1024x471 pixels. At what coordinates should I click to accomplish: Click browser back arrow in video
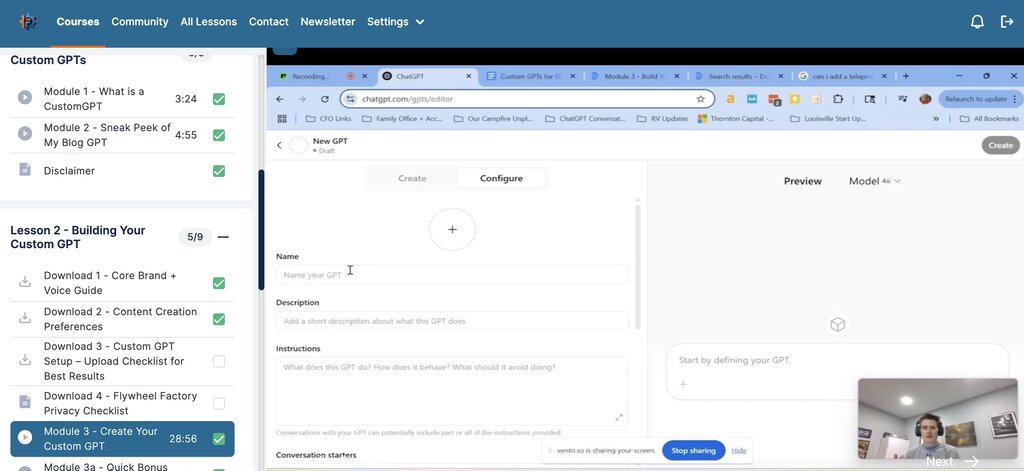tap(280, 99)
